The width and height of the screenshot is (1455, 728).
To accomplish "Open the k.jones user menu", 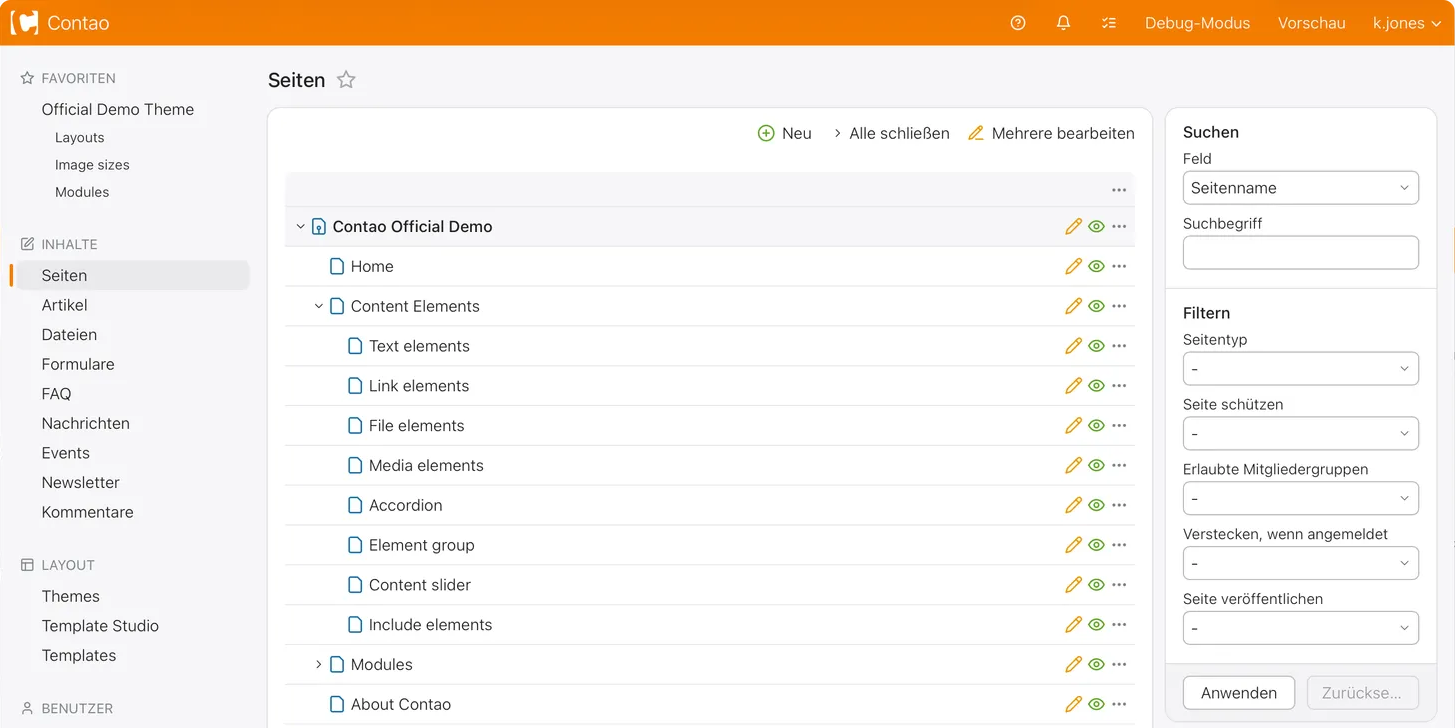I will click(x=1405, y=23).
